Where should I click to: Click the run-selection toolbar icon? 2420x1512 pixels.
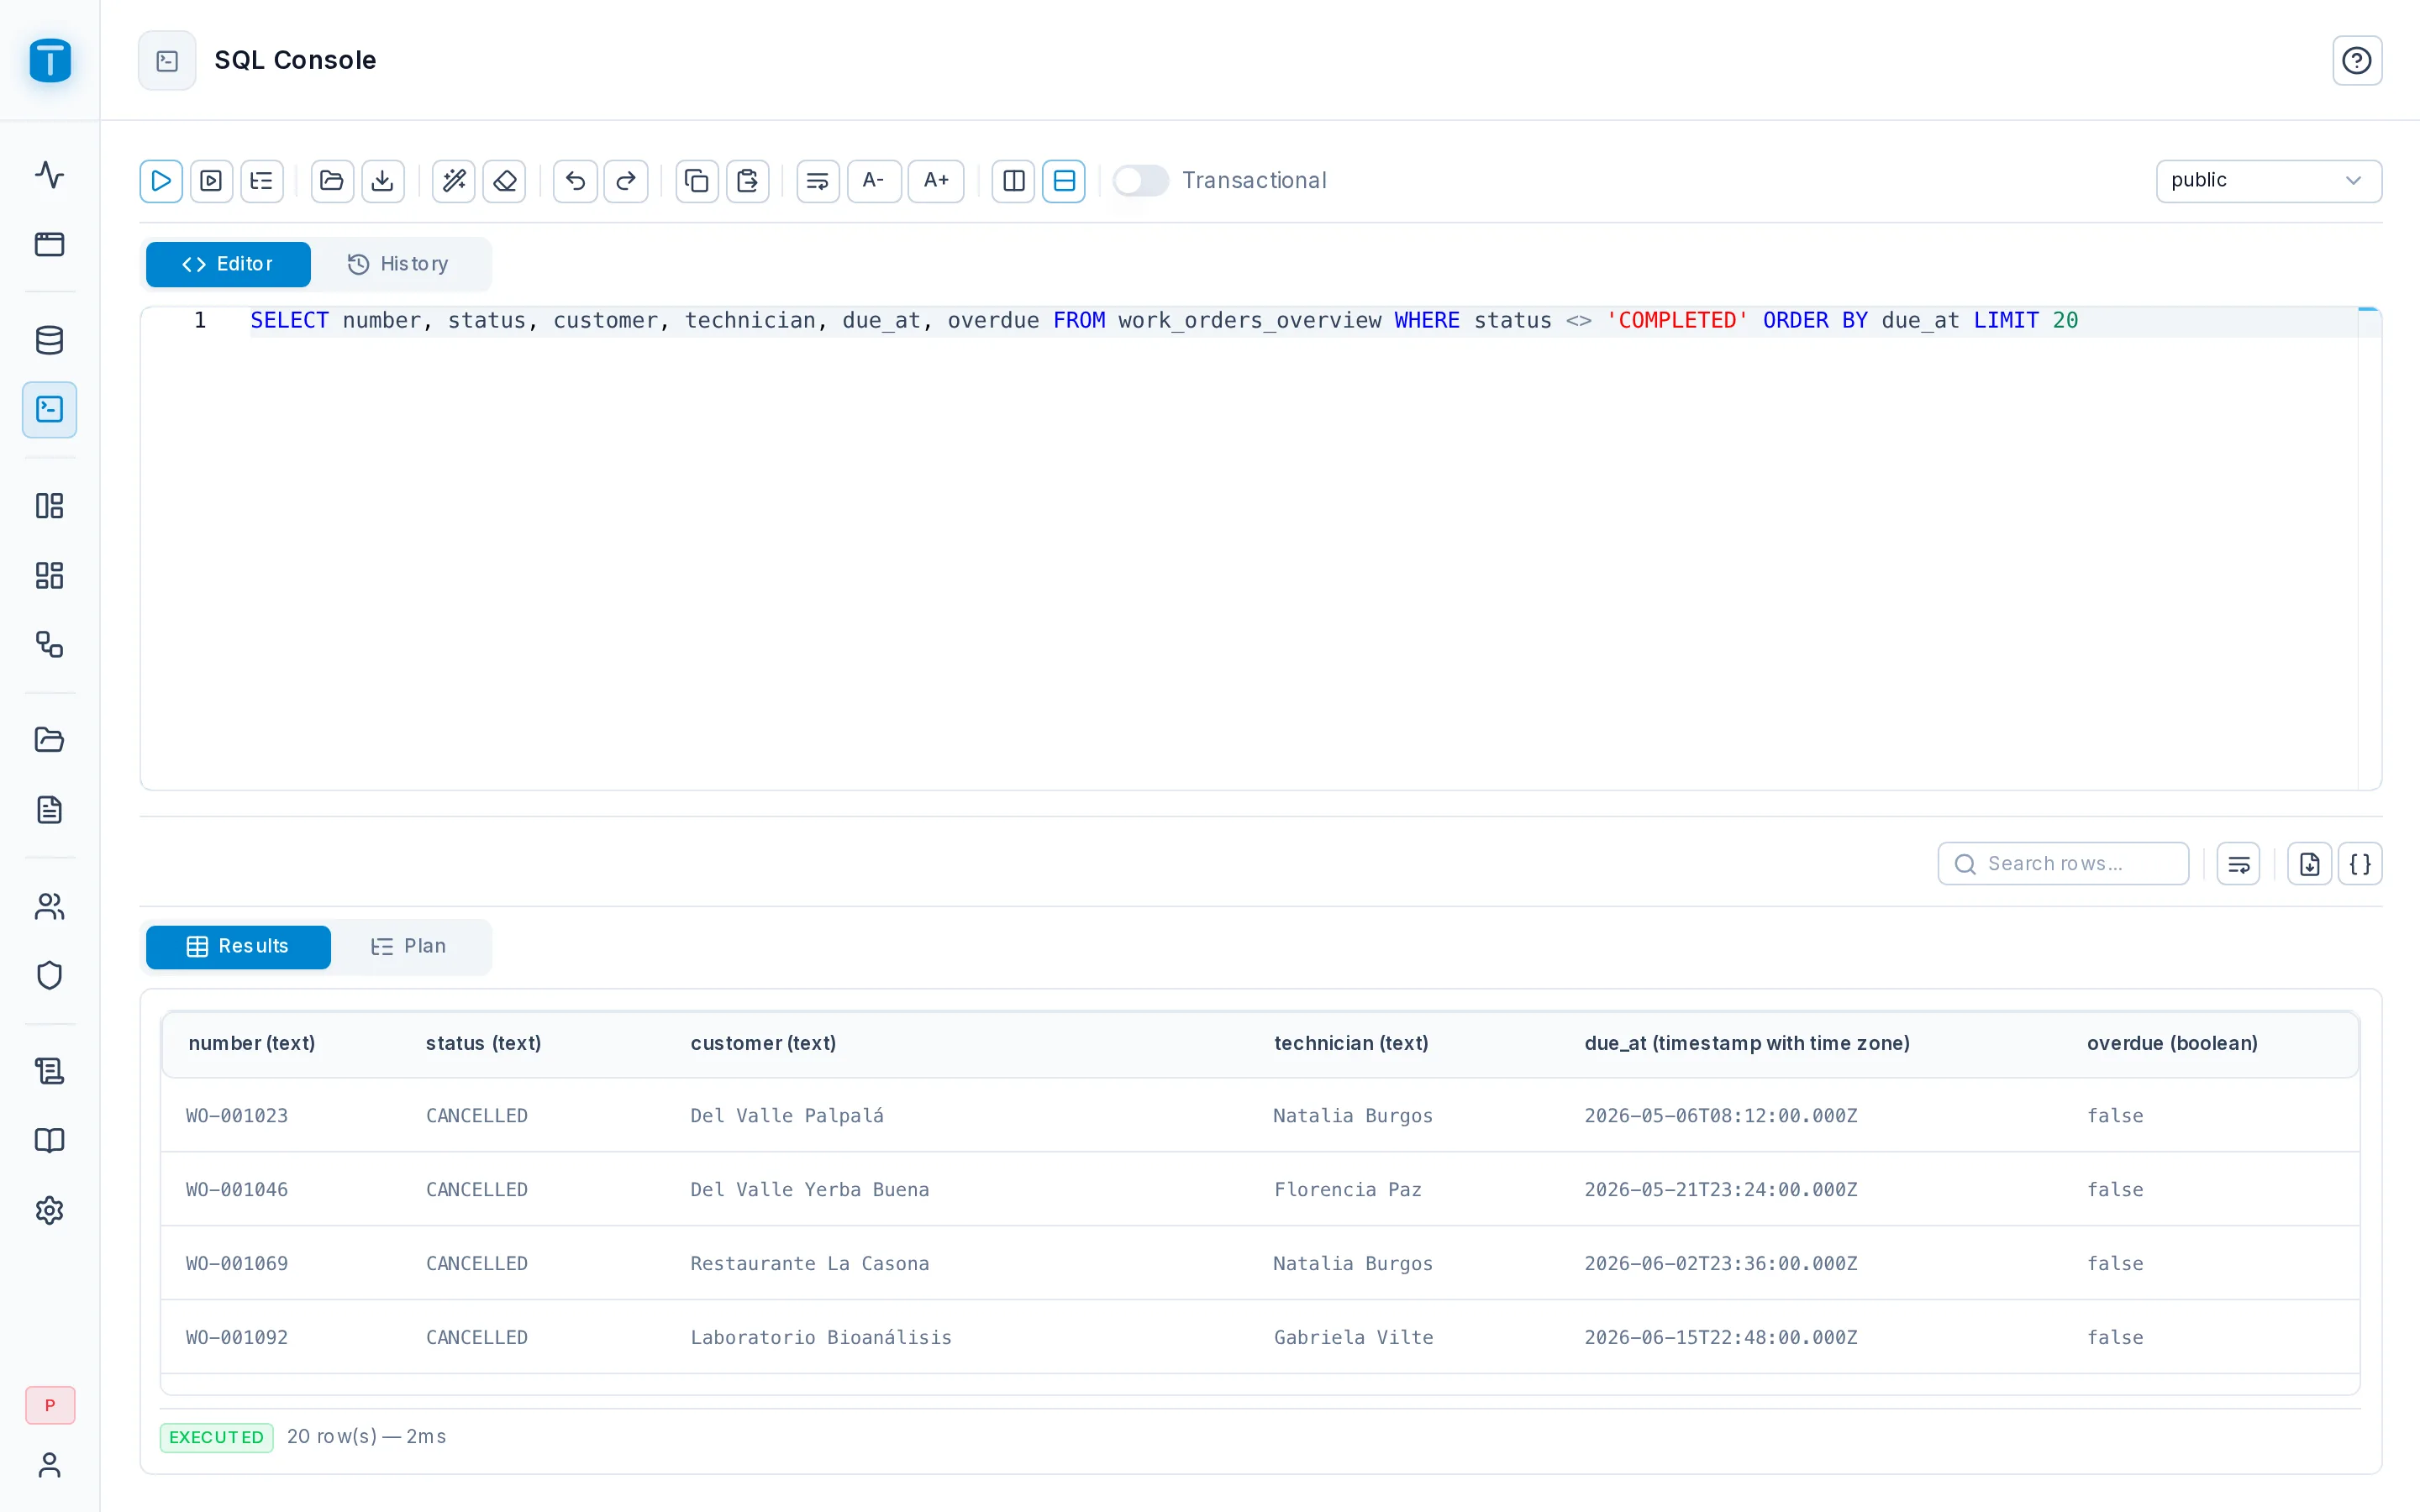(x=211, y=181)
